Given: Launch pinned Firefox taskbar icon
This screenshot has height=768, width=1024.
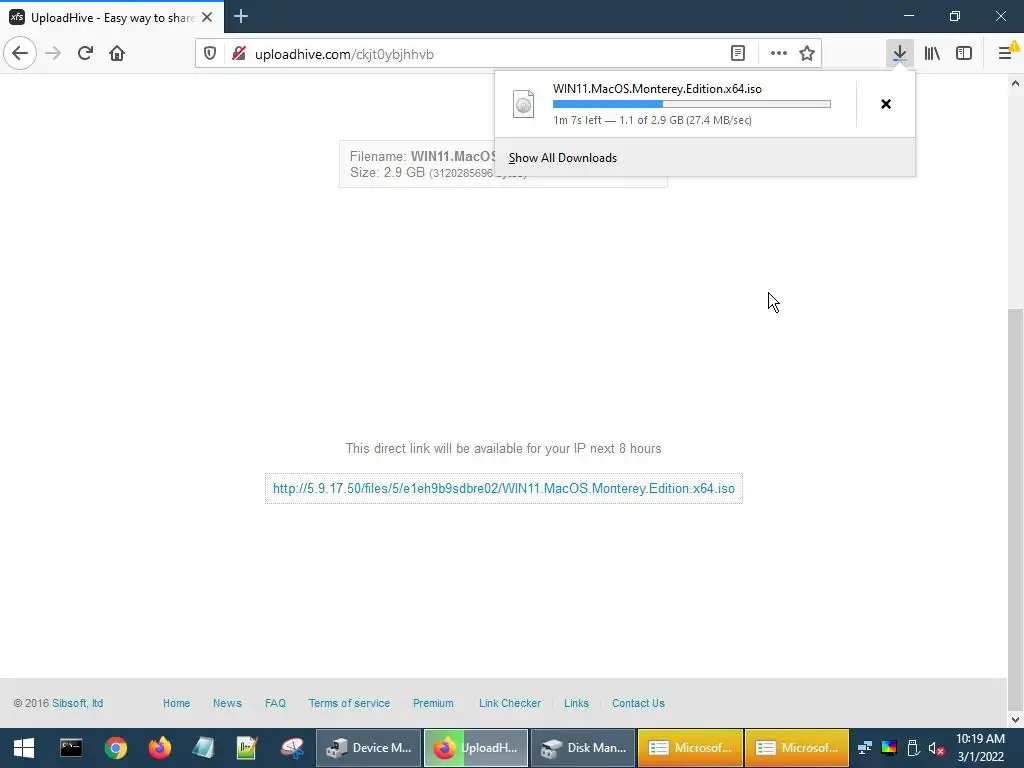Looking at the screenshot, I should (x=159, y=748).
